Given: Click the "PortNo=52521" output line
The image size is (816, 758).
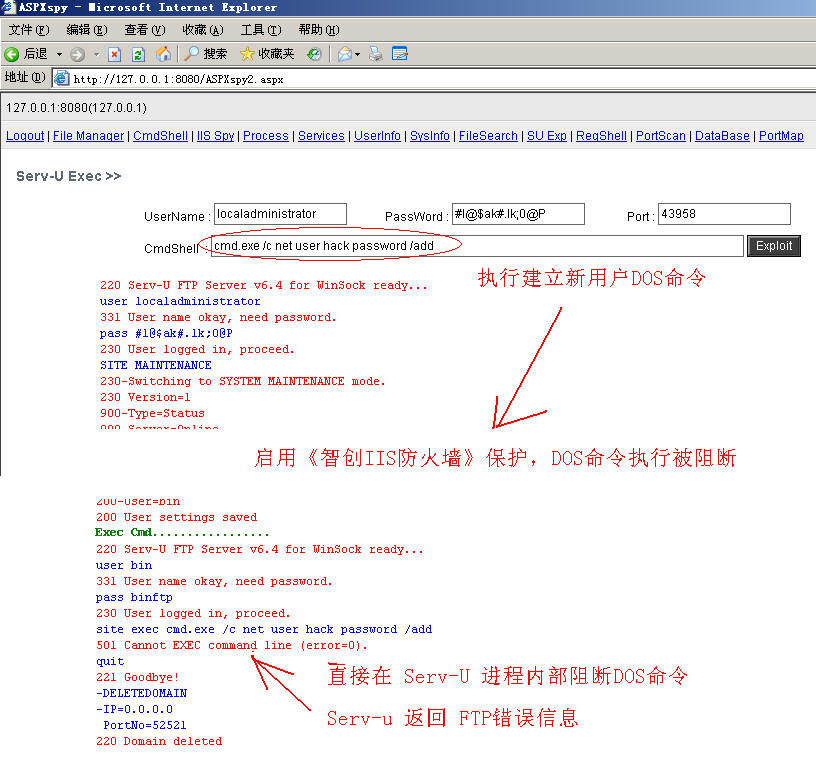Looking at the screenshot, I should [x=145, y=725].
